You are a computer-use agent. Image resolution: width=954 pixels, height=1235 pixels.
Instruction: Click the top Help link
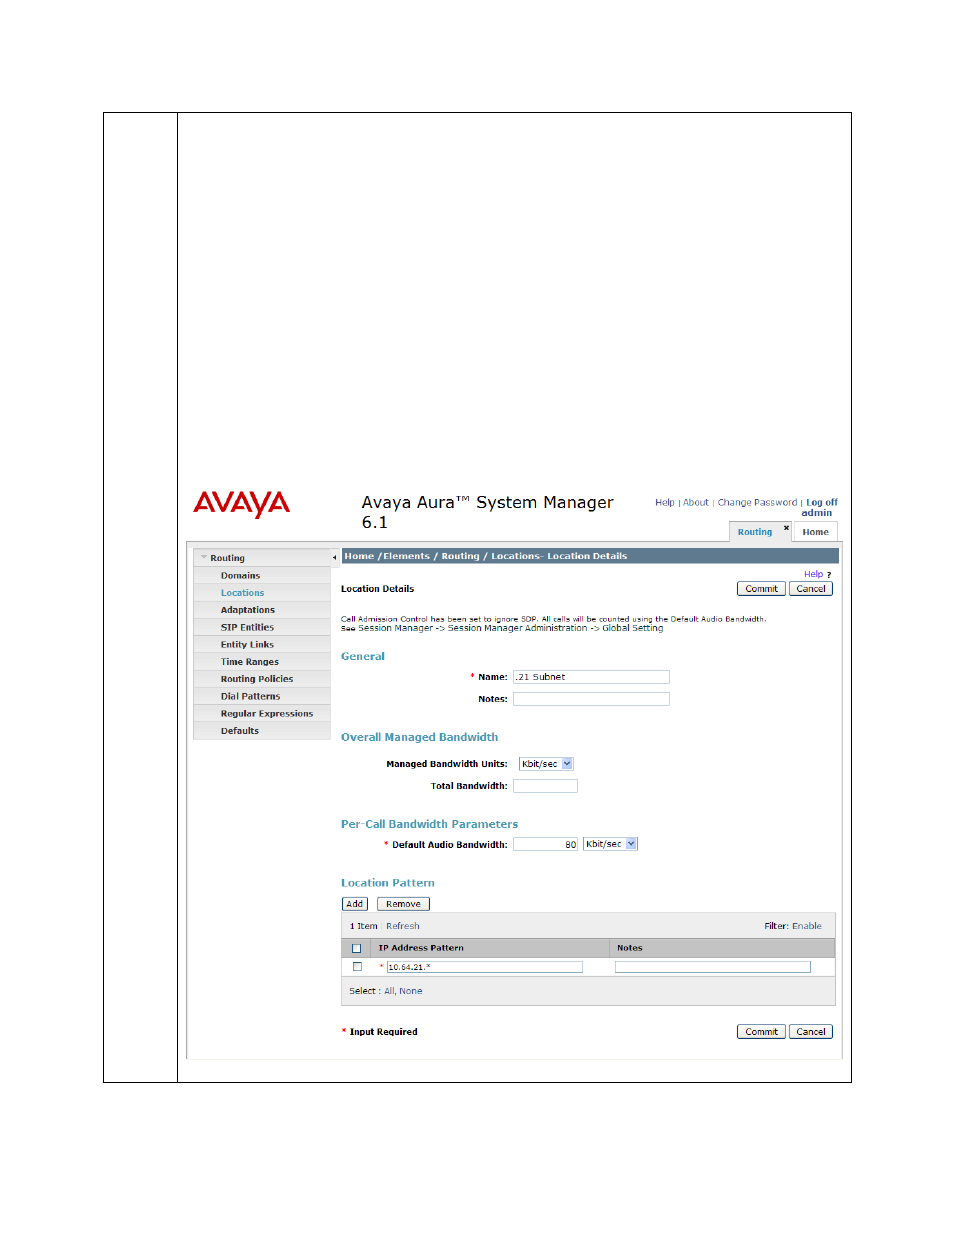[x=664, y=503]
